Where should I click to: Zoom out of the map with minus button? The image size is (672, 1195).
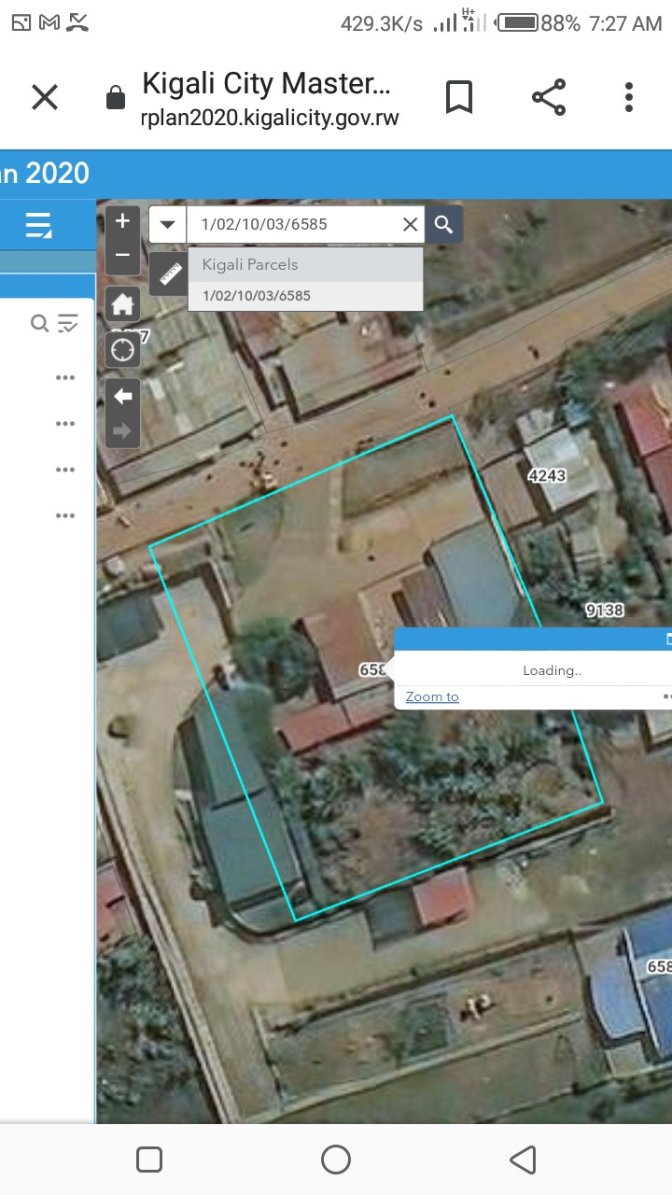(122, 256)
